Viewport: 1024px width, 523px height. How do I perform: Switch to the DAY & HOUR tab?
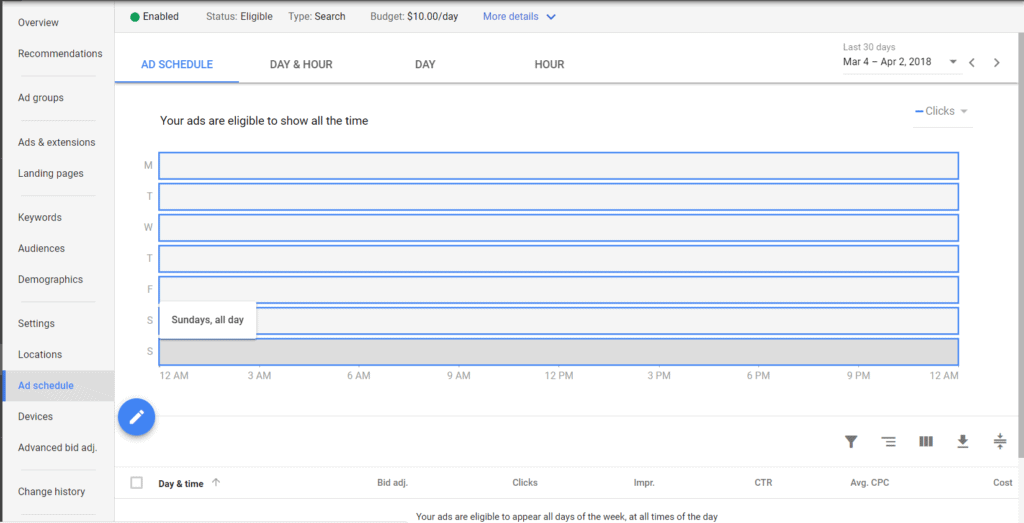(301, 64)
